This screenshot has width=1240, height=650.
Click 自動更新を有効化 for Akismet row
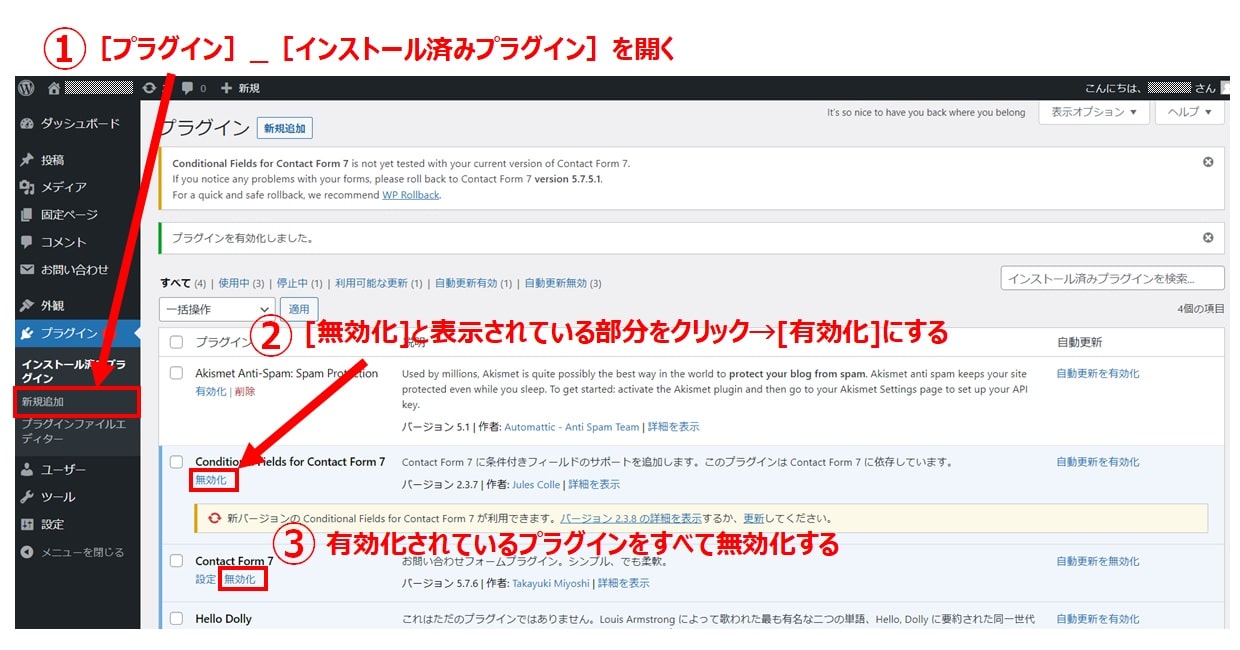coord(1098,373)
